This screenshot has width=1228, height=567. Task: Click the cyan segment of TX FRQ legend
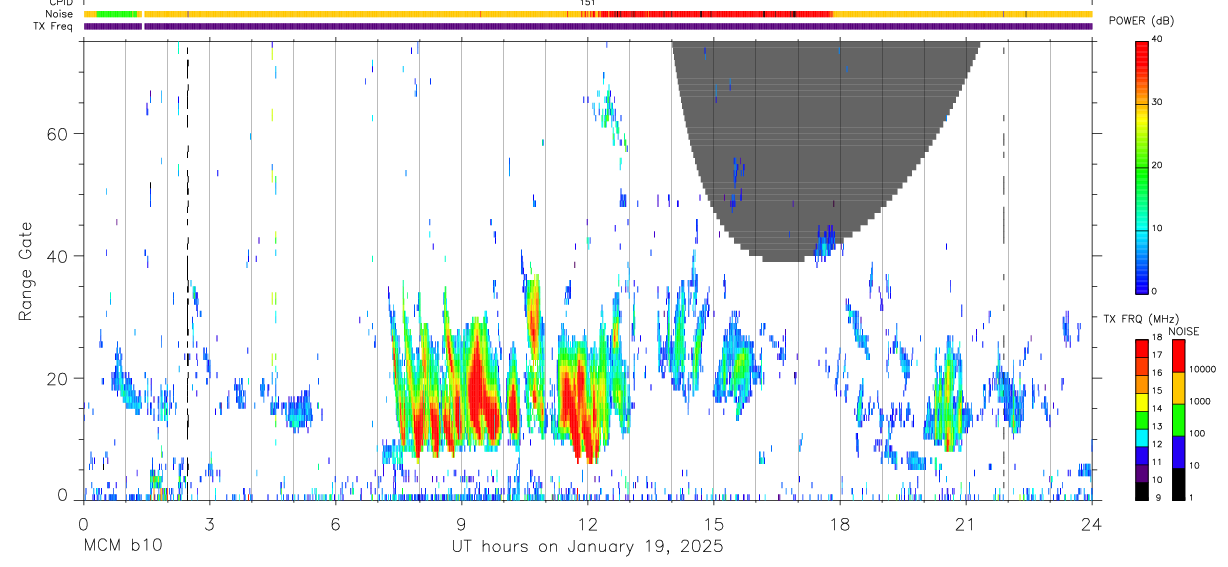(x=1141, y=438)
